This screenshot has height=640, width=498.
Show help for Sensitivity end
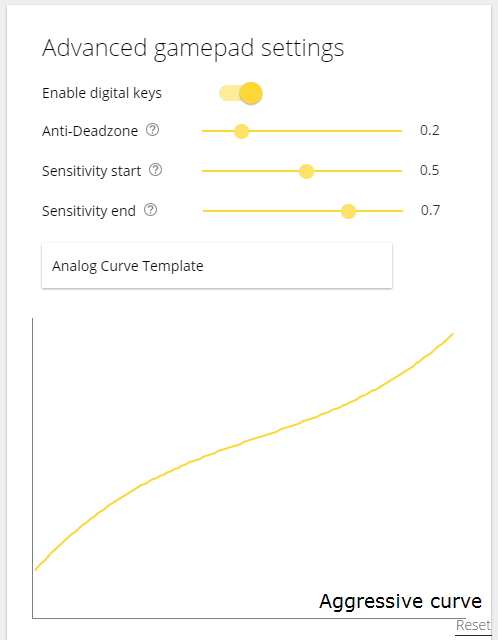[151, 210]
